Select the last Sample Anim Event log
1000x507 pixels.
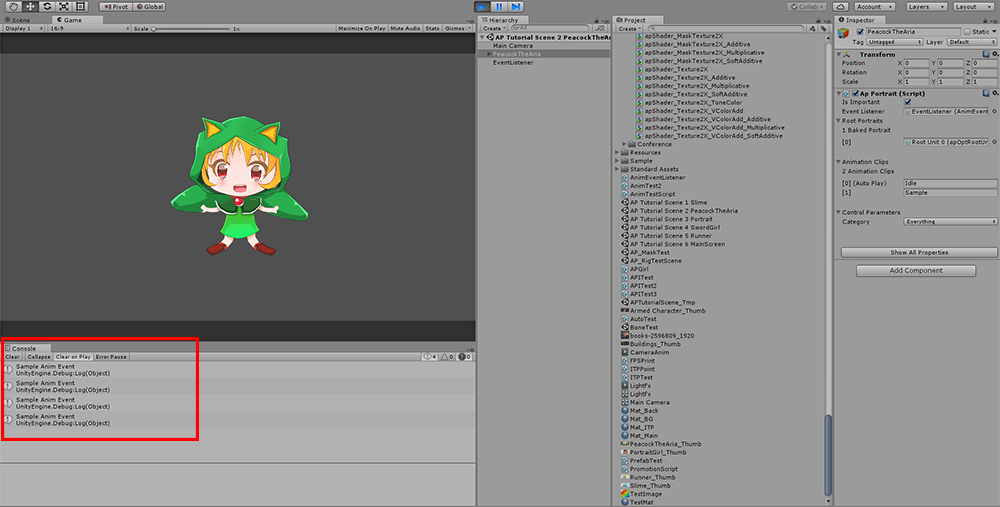(x=237, y=420)
